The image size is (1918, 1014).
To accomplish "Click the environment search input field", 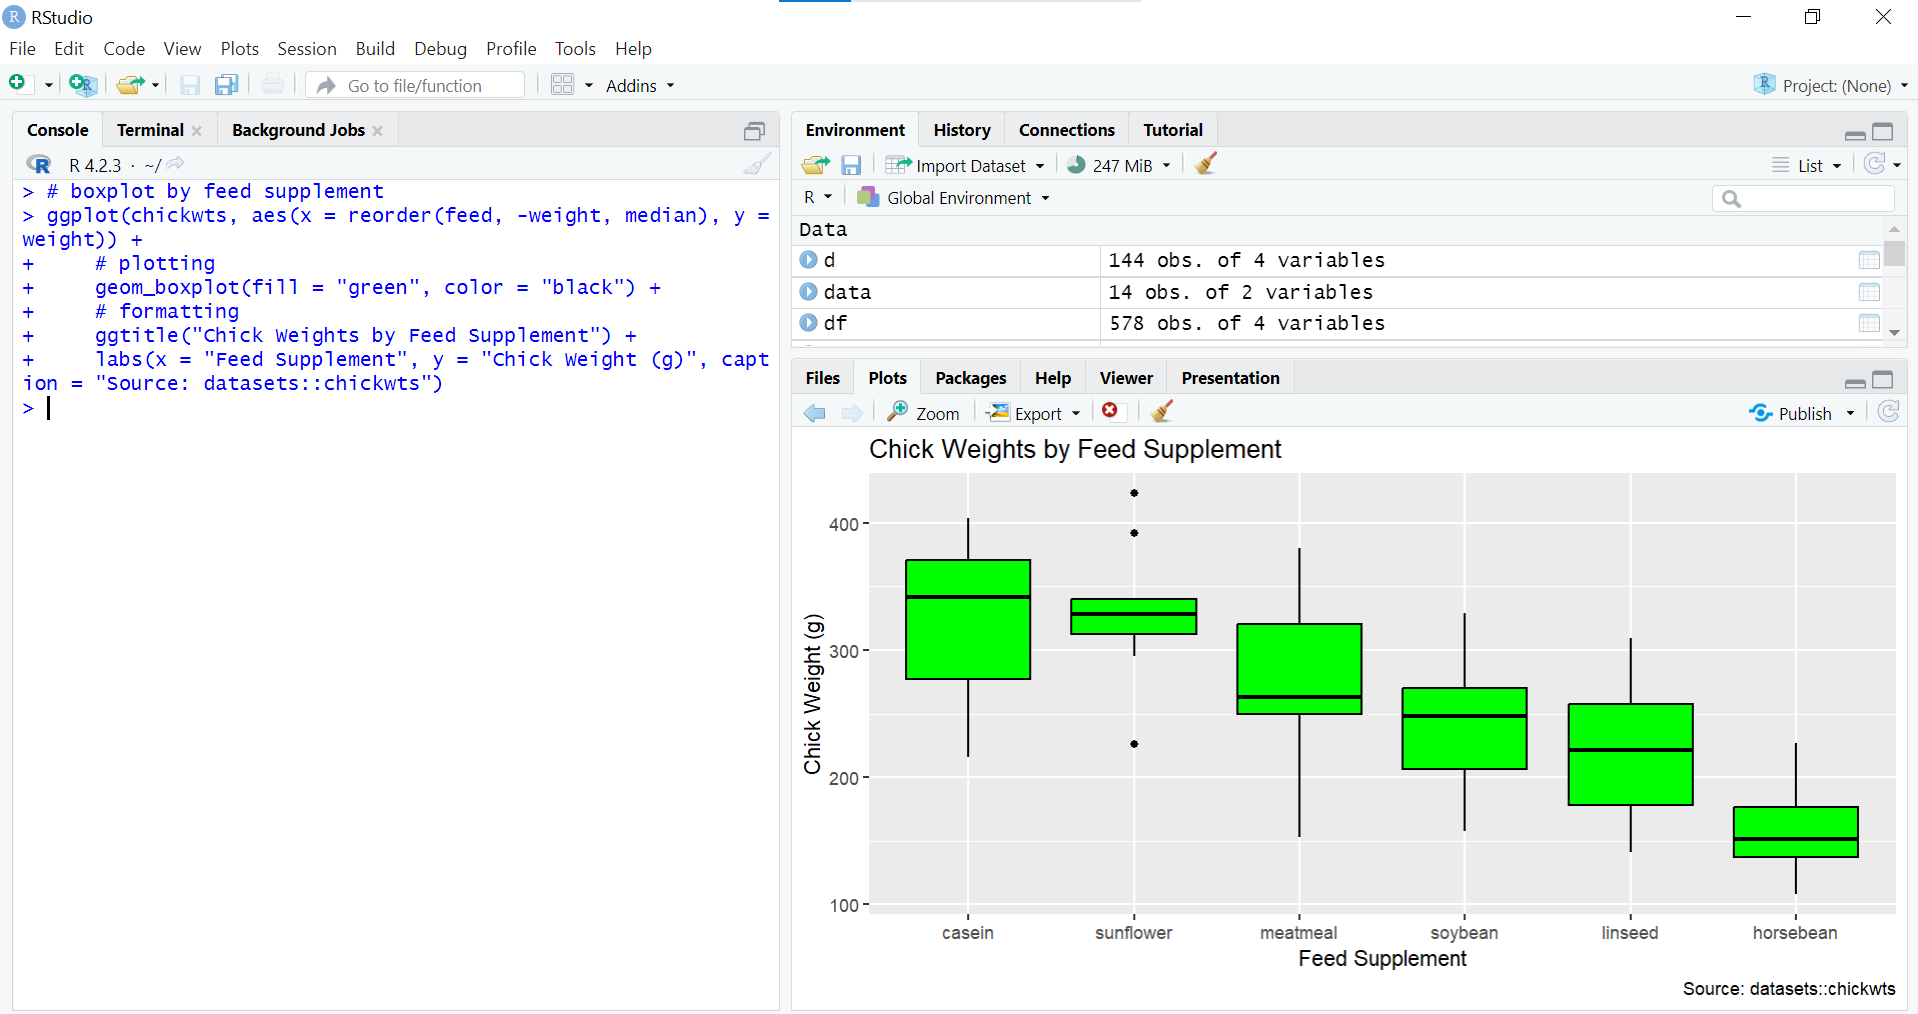I will (1812, 199).
